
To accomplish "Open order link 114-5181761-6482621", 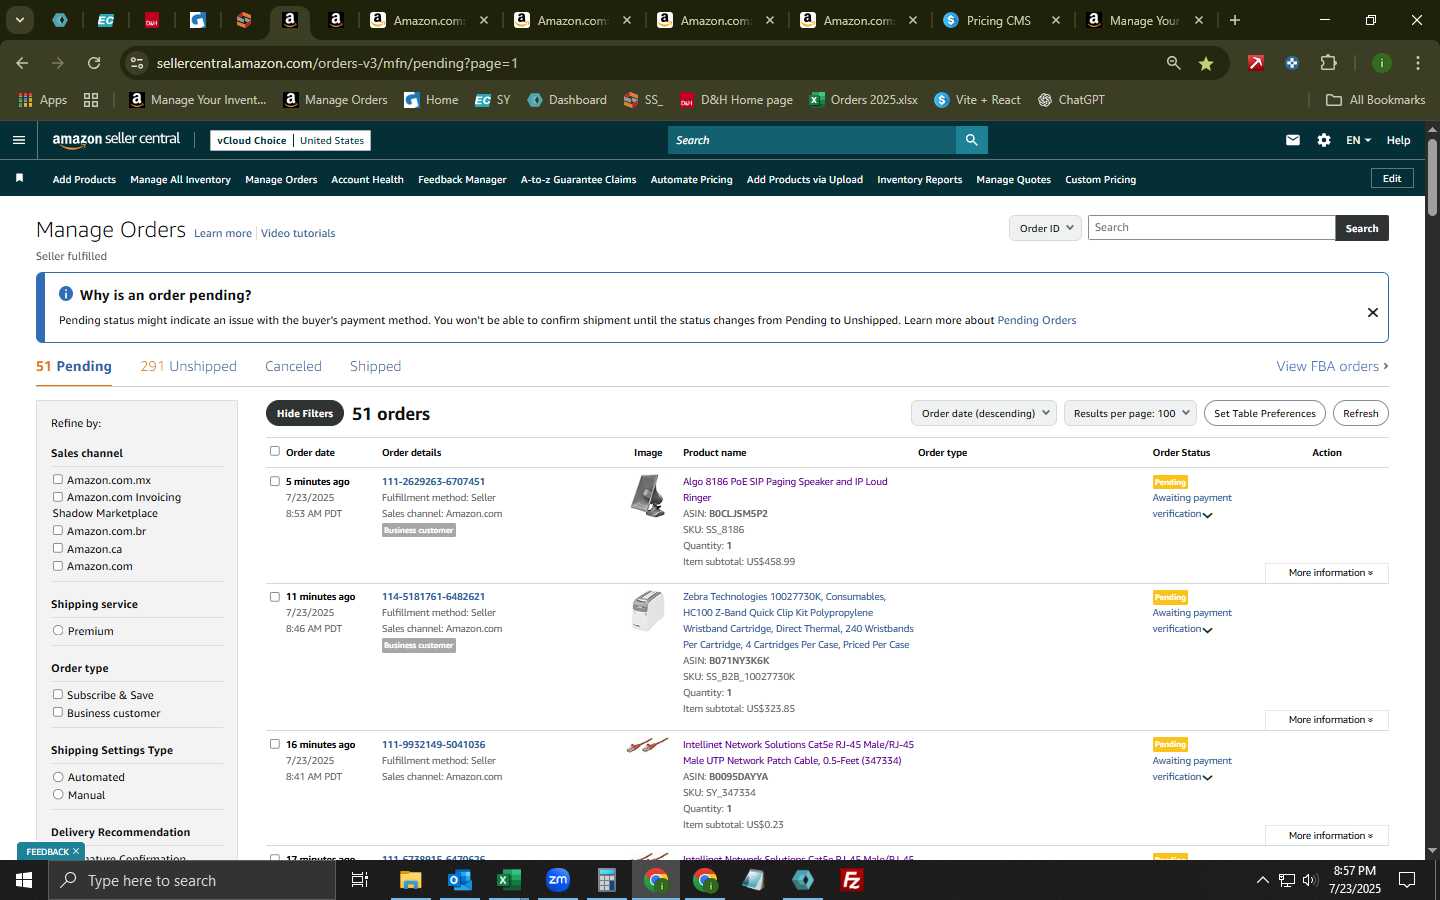I will (x=433, y=597).
